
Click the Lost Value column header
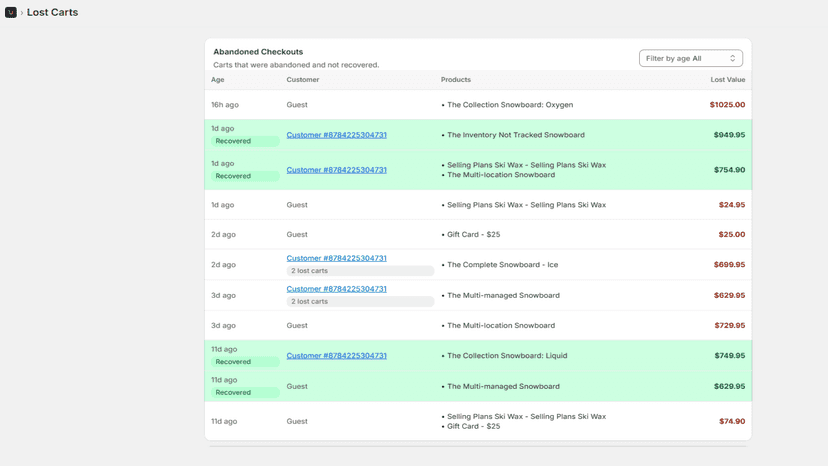pos(728,79)
